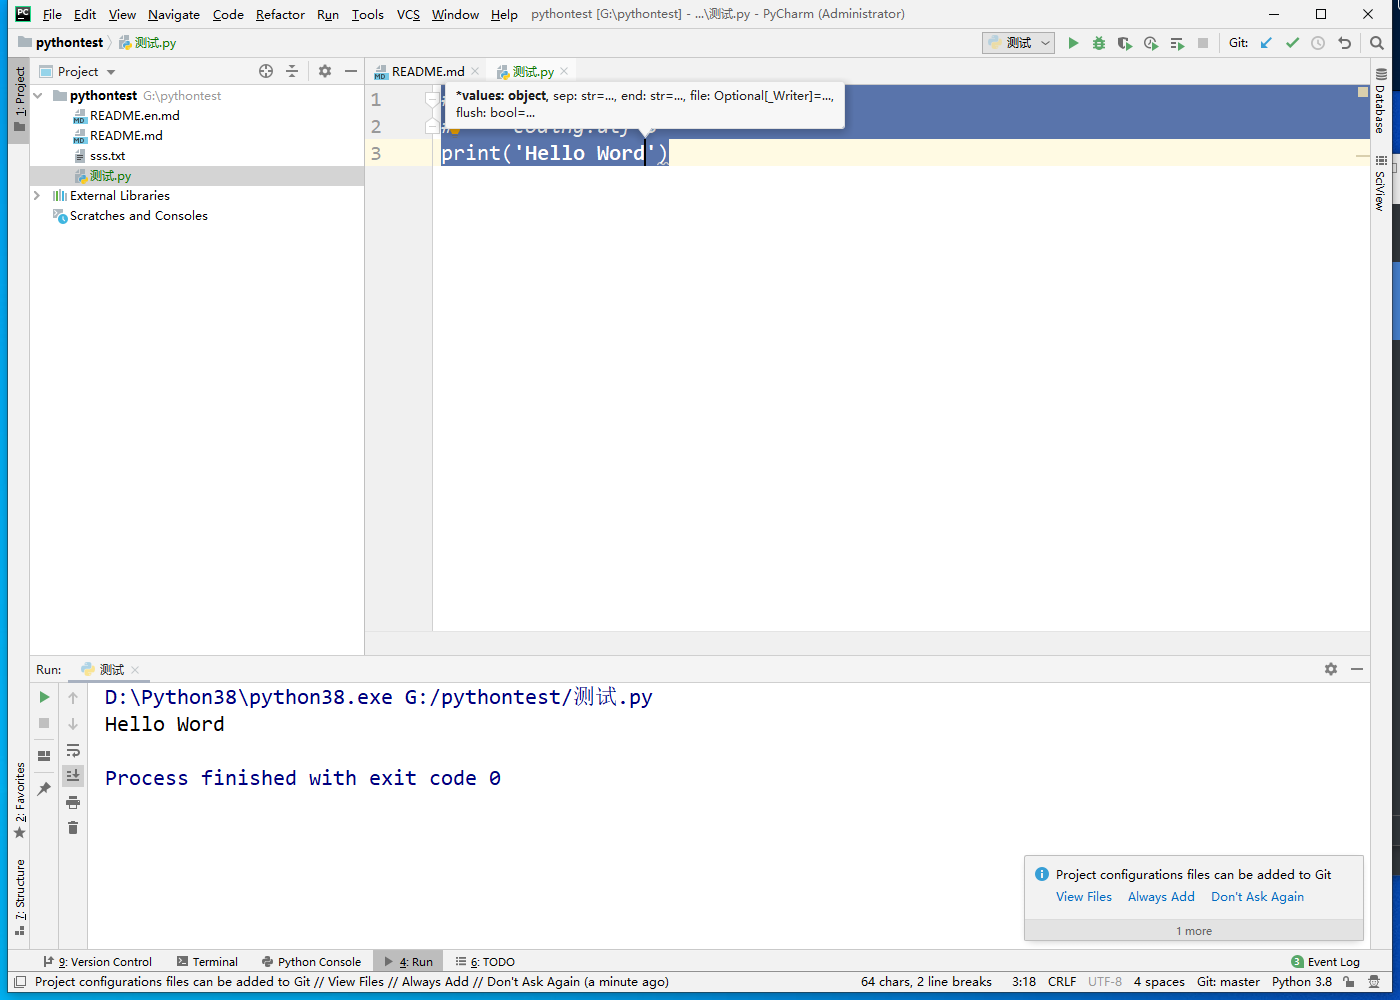The width and height of the screenshot is (1400, 1000).
Task: Toggle scroll to end in Run console
Action: (73, 776)
